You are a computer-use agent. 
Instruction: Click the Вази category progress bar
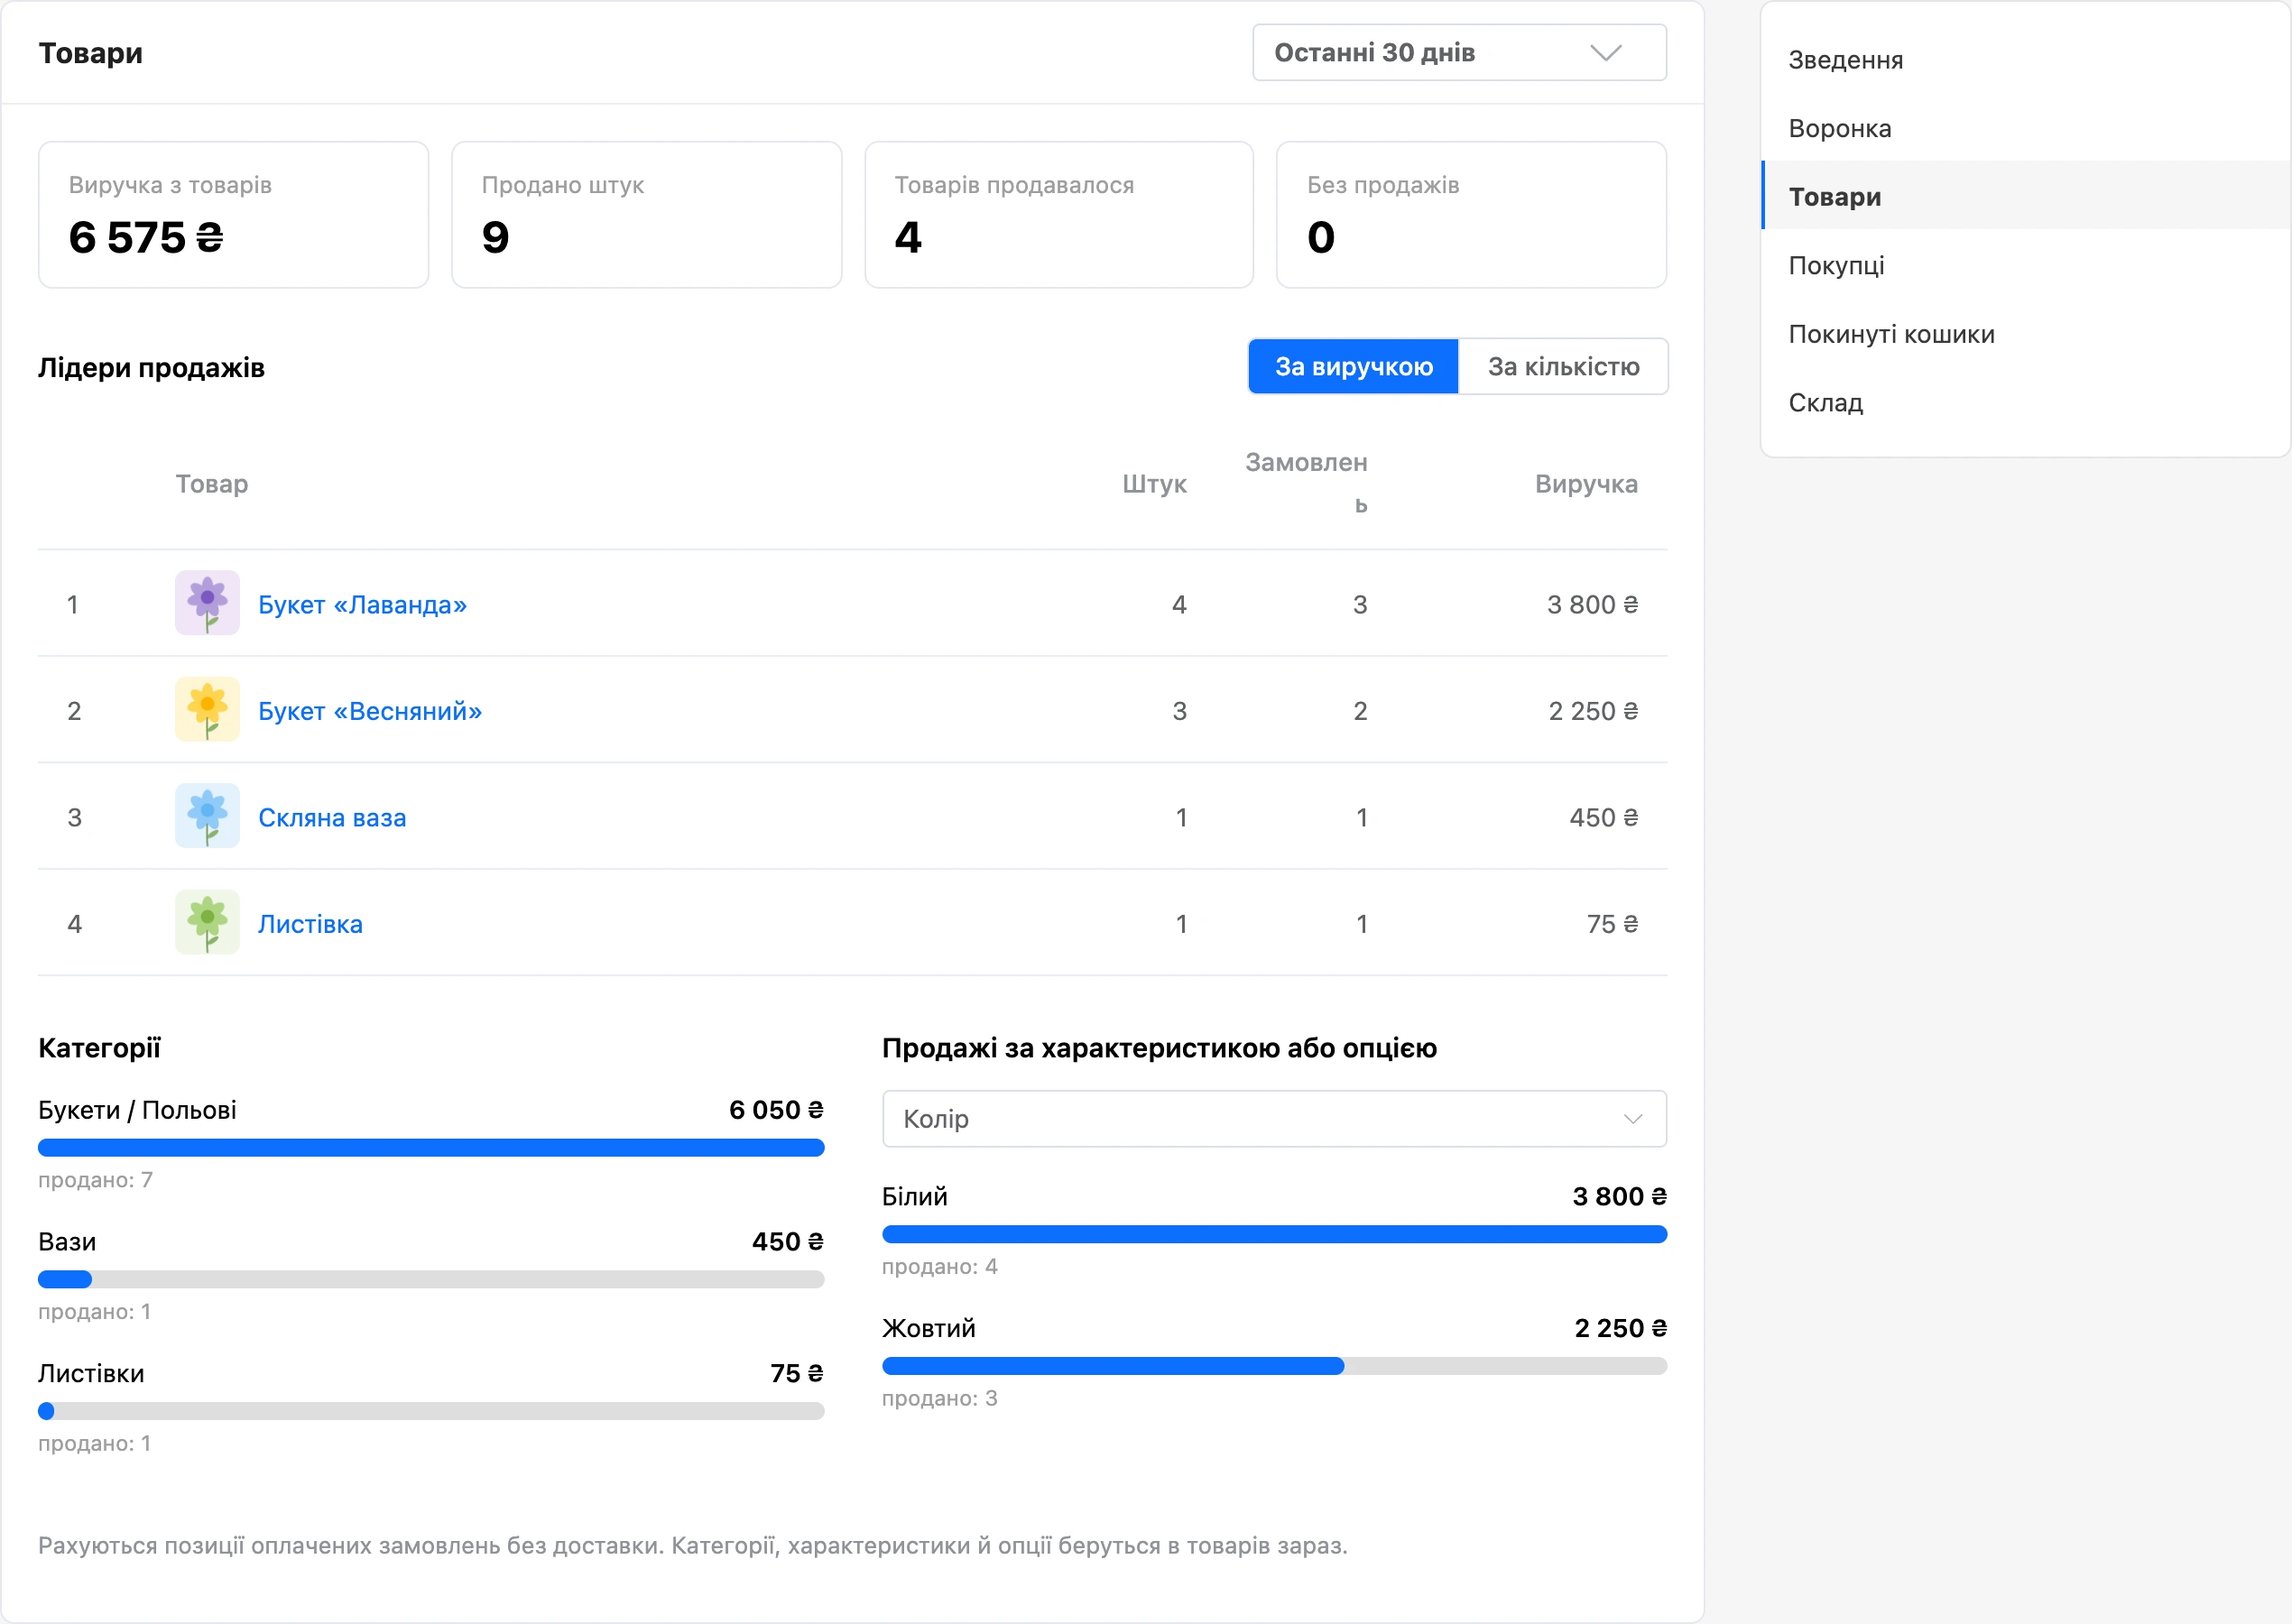[431, 1280]
